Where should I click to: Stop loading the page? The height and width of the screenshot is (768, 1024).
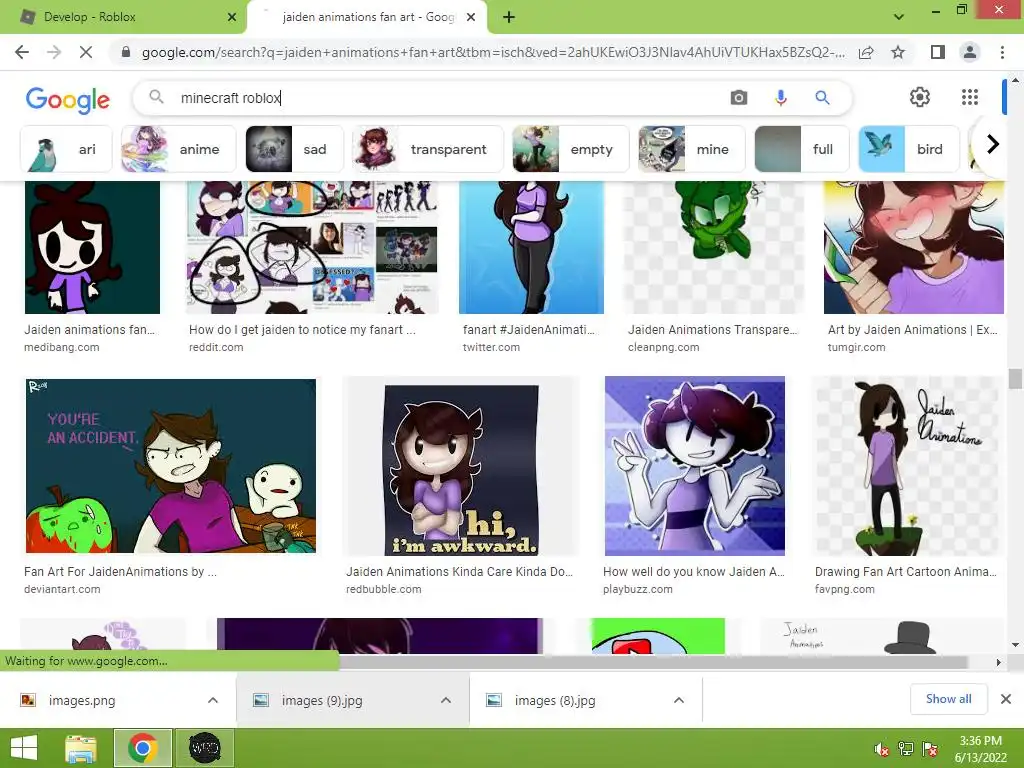click(x=86, y=52)
